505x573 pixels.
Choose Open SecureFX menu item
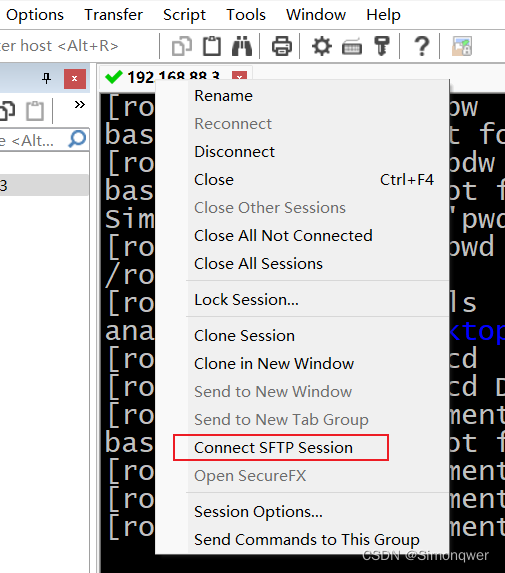[303, 476]
